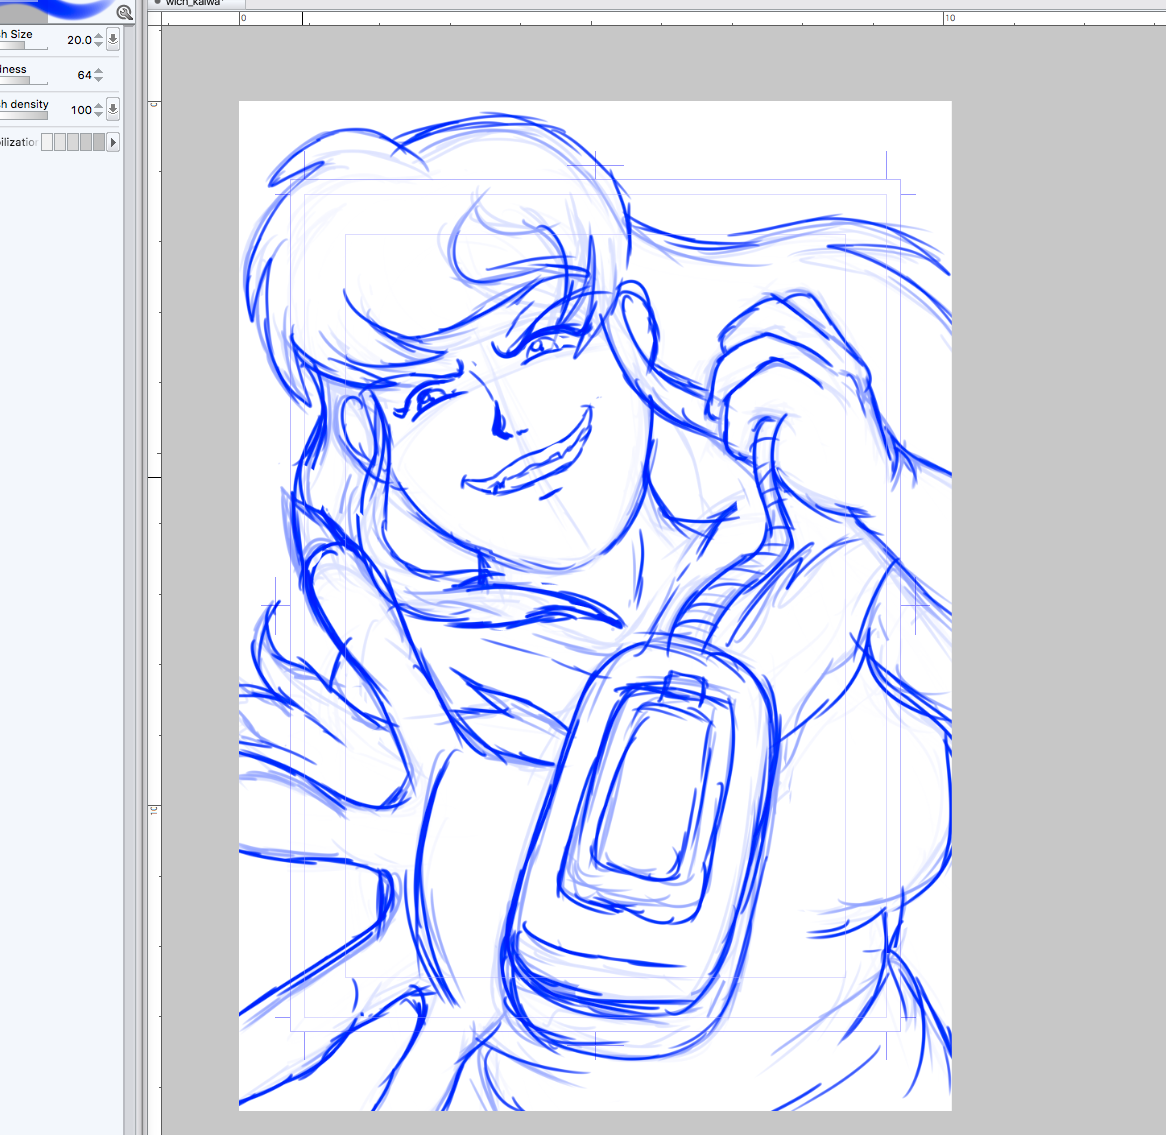Open sub tool detail wrench icon
1166x1135 pixels.
coord(124,13)
